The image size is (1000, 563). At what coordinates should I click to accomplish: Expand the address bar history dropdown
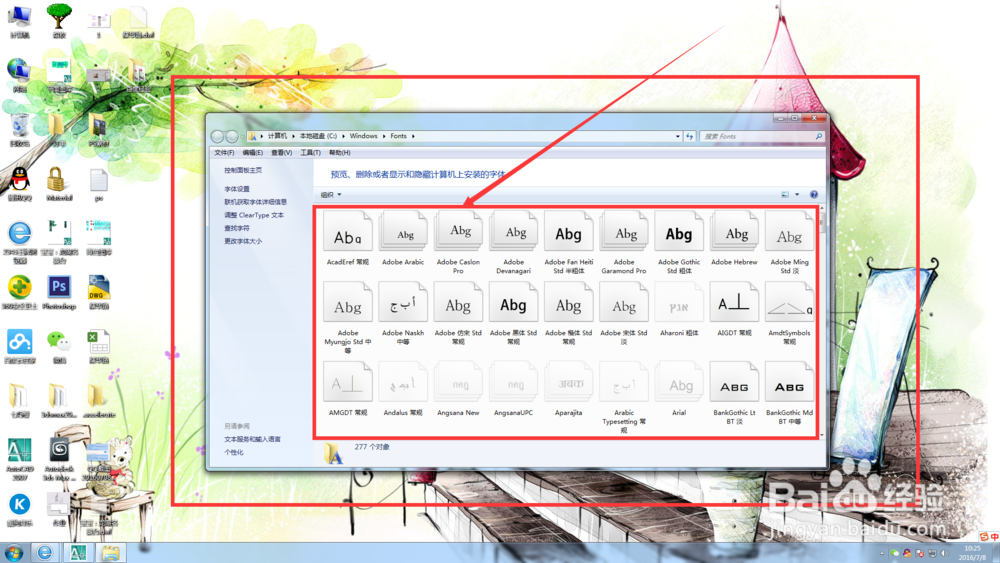coord(677,136)
